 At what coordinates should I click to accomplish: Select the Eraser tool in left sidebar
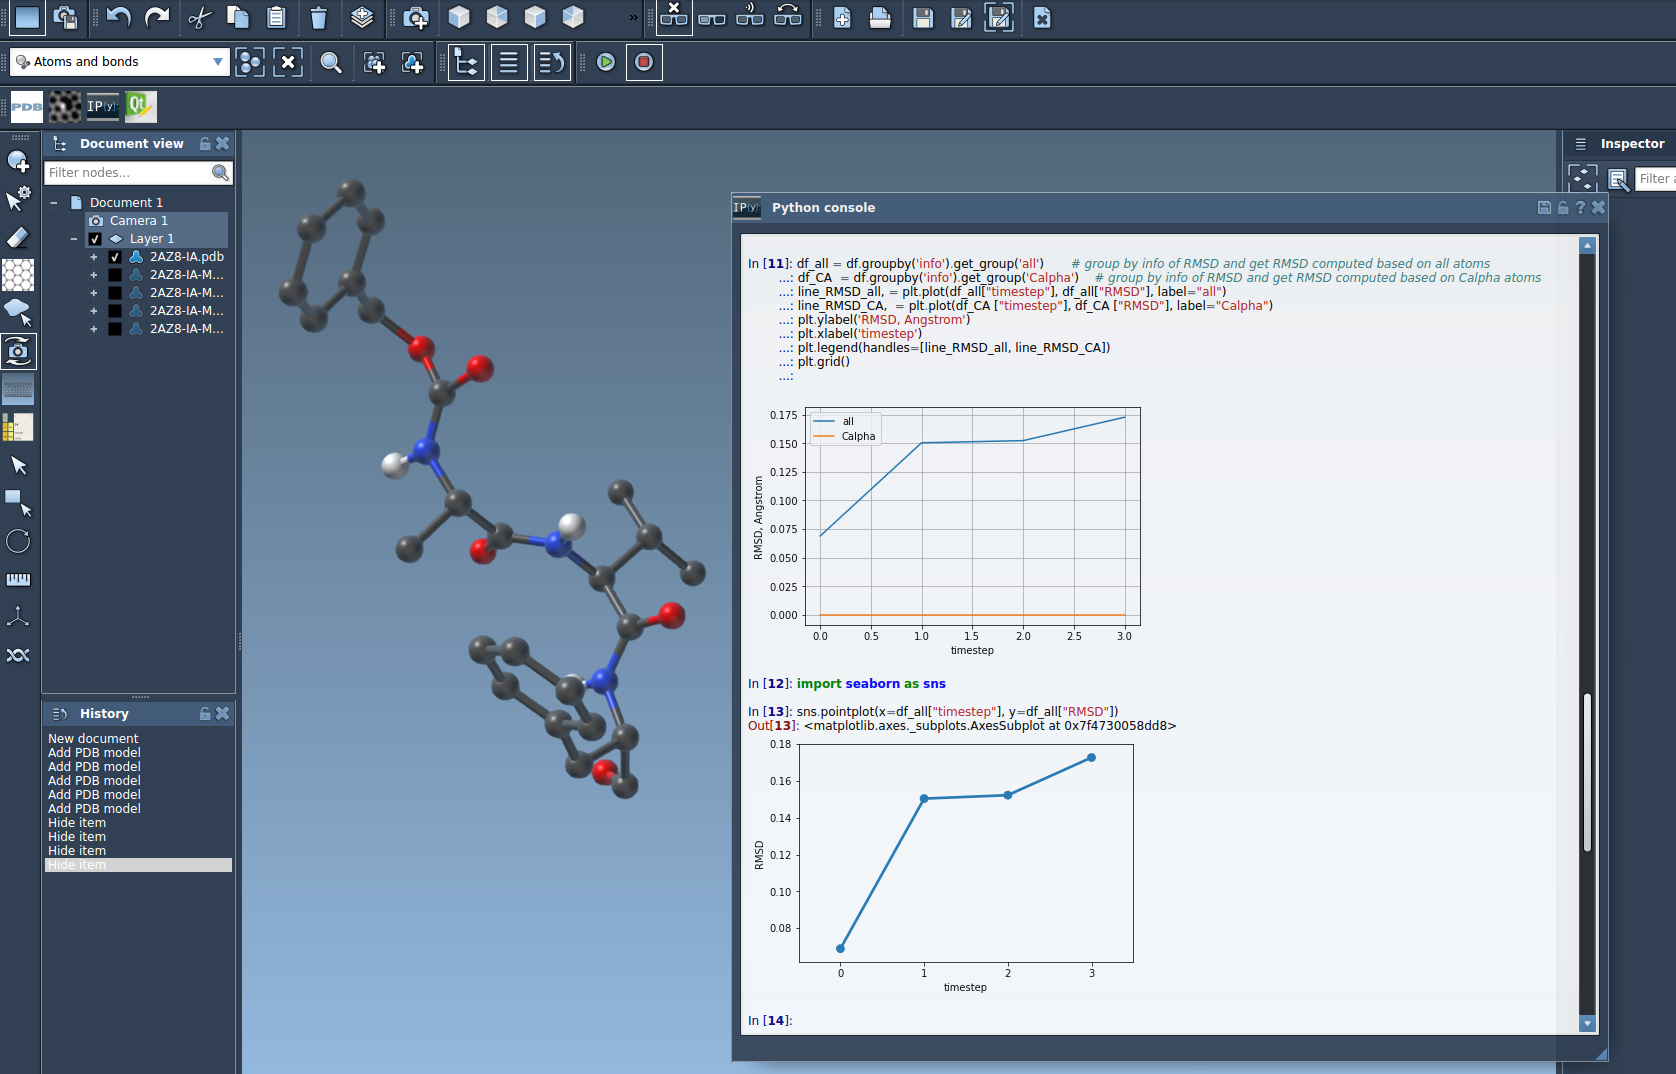(18, 237)
